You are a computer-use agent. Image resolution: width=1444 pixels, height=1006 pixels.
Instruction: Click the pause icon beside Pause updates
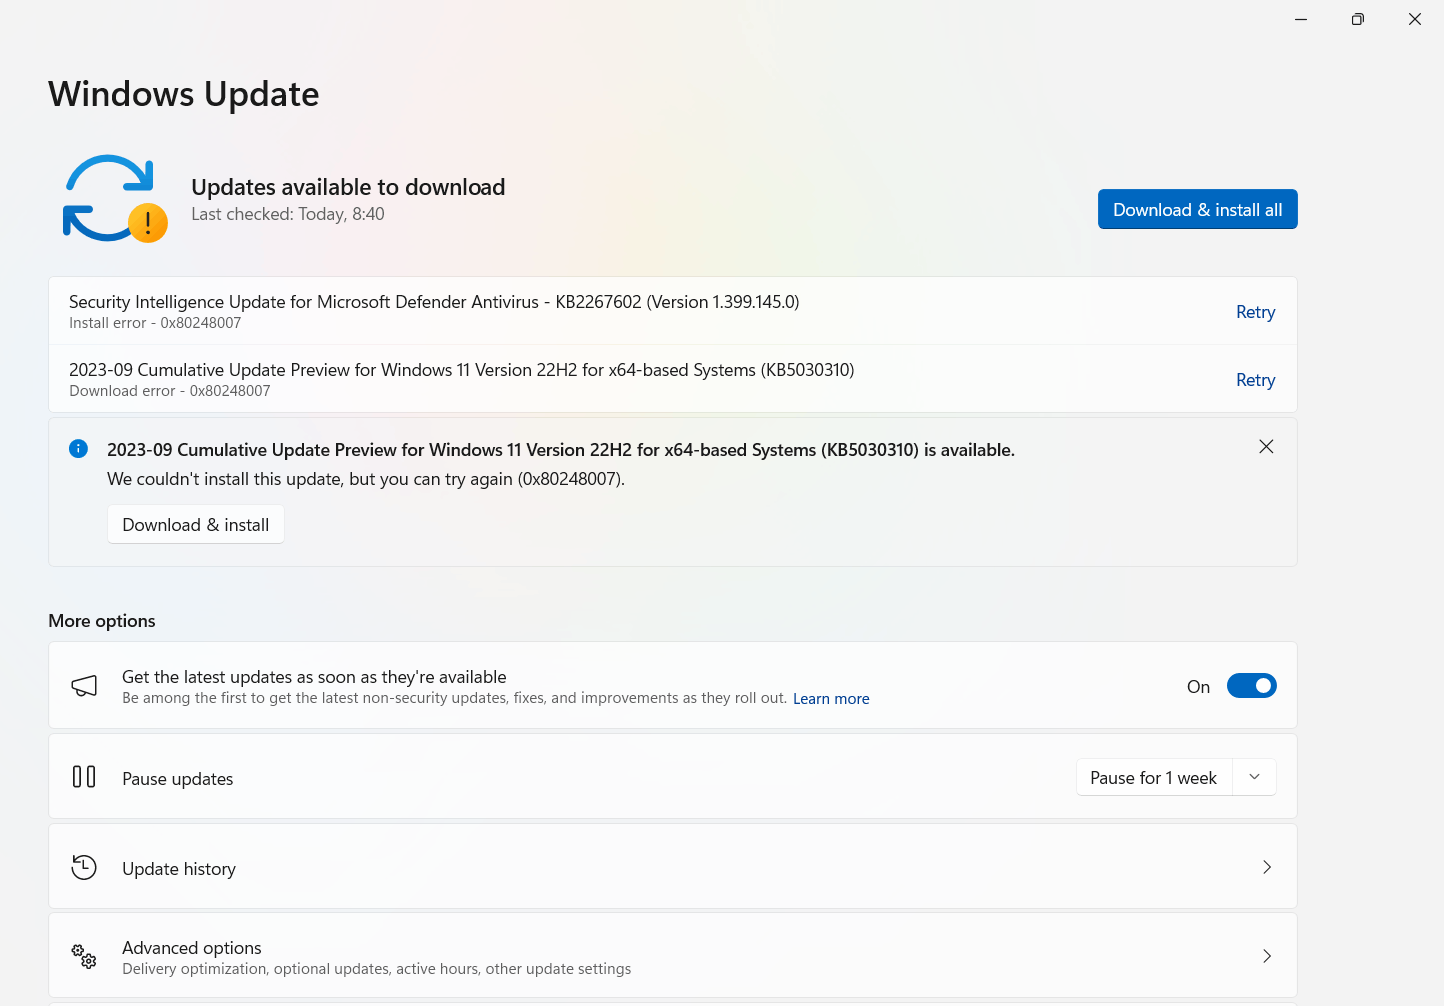point(84,777)
